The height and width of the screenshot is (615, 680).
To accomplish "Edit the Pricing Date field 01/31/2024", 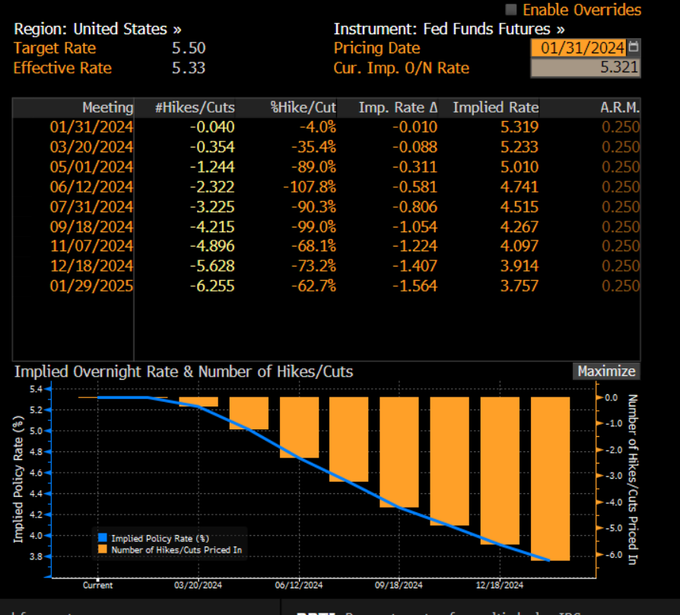I will point(579,48).
